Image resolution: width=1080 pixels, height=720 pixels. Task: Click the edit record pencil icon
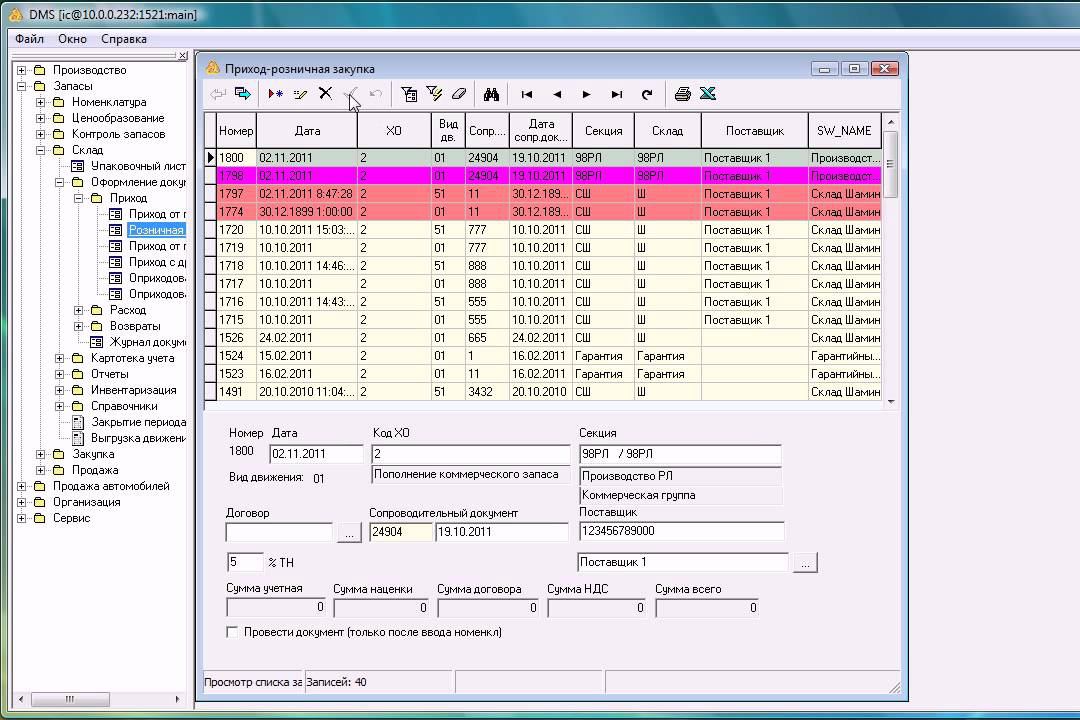pyautogui.click(x=300, y=94)
